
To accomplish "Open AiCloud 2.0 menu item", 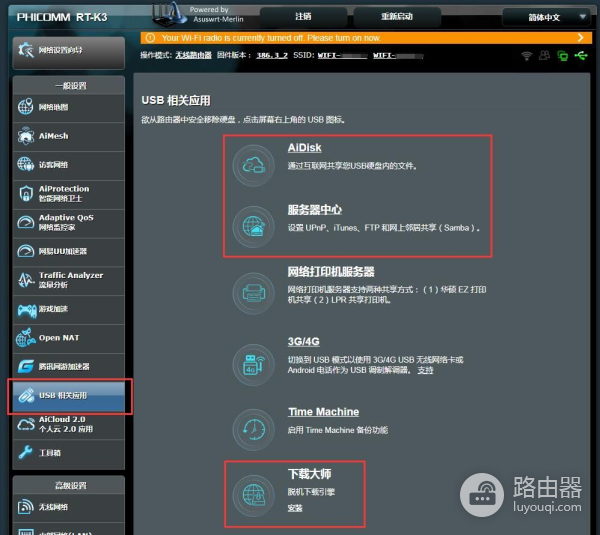I will (x=68, y=425).
